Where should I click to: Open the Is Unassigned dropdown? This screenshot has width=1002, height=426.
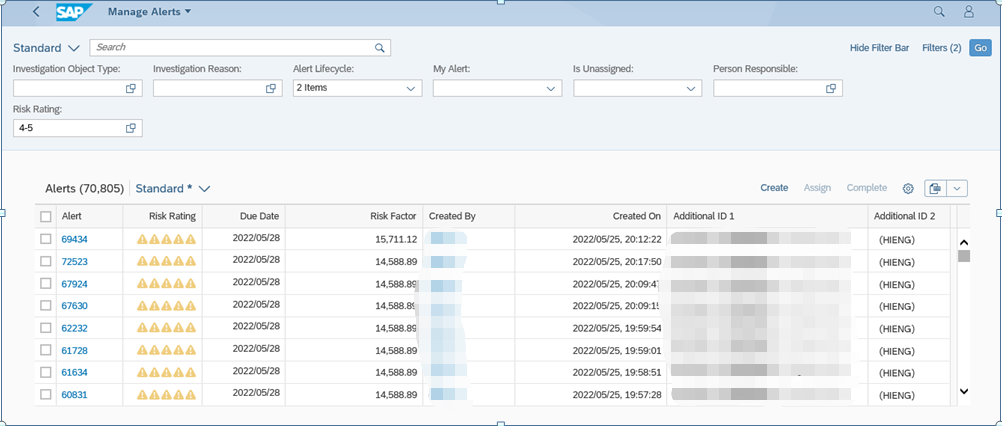[691, 88]
